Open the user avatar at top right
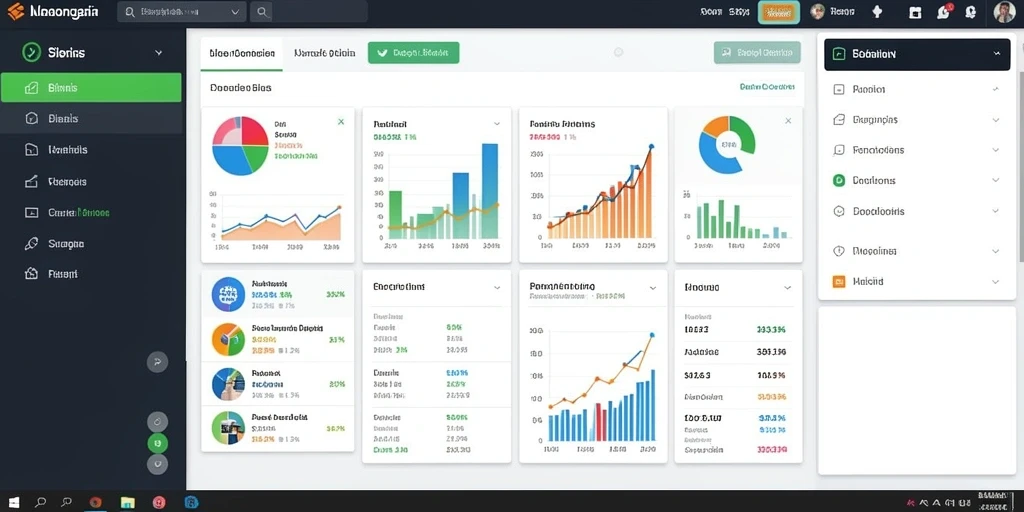1024x512 pixels. pyautogui.click(x=1004, y=12)
